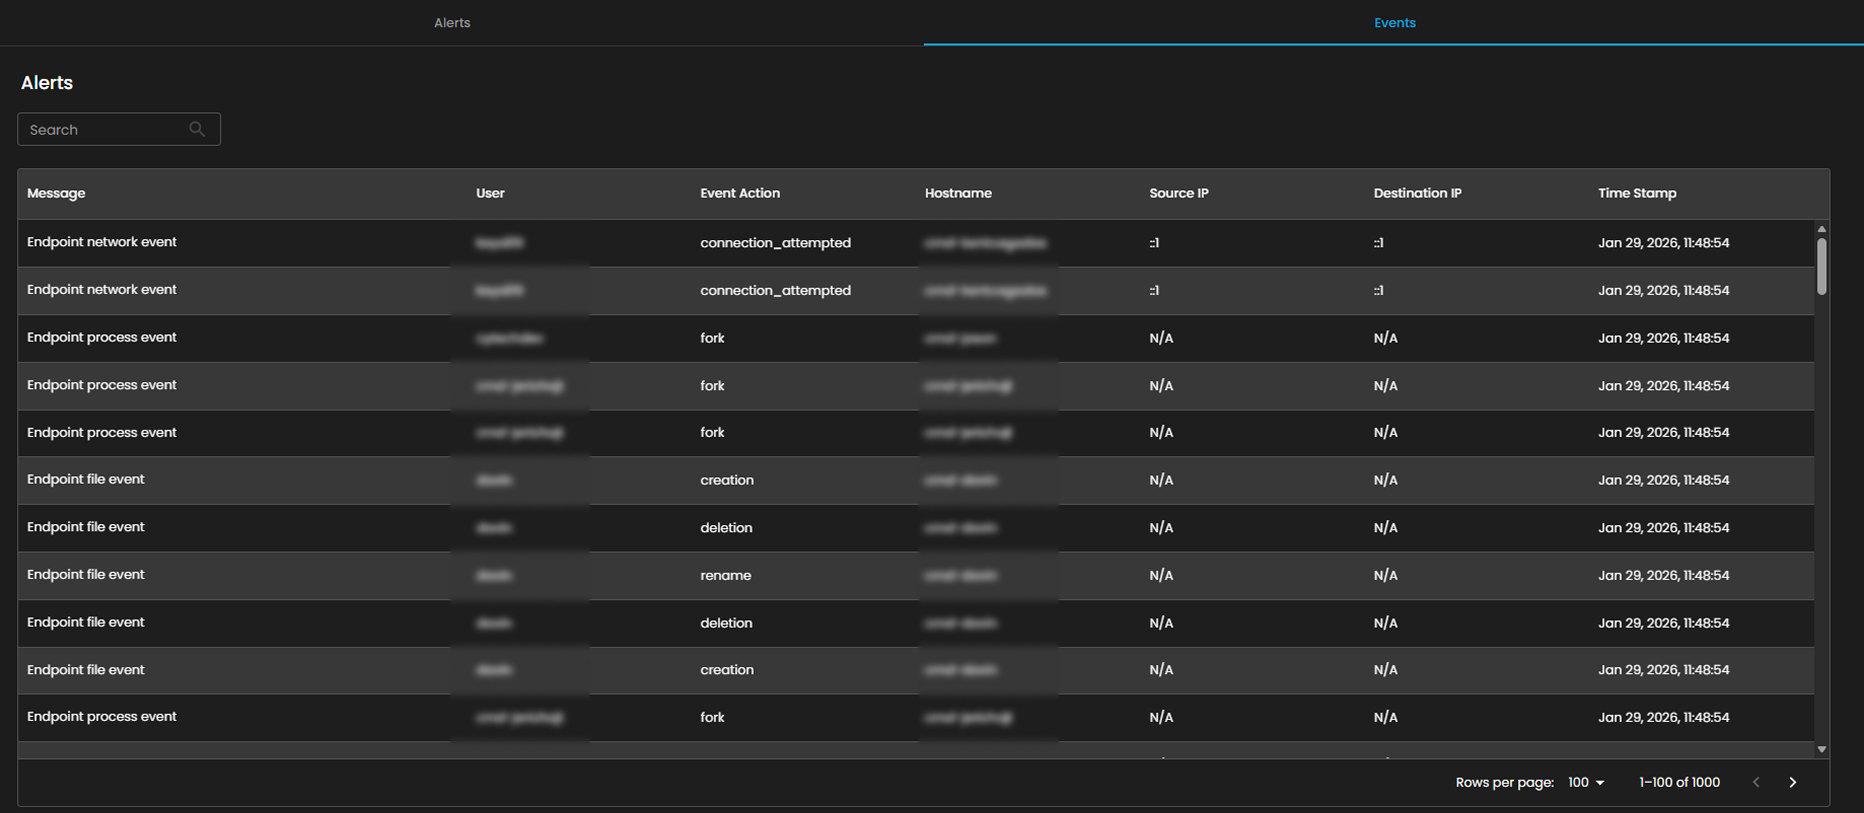Click the table scrollbar down arrow
1864x813 pixels.
[1821, 749]
